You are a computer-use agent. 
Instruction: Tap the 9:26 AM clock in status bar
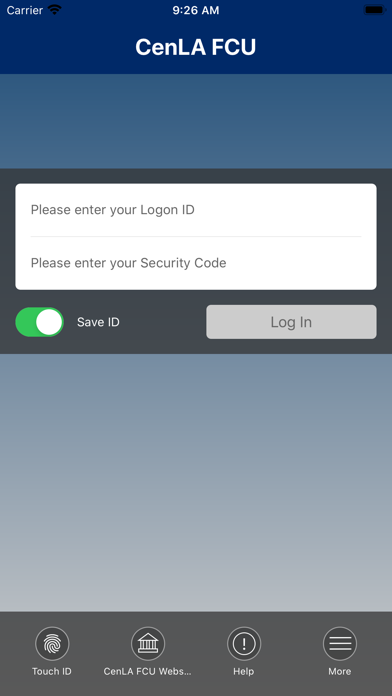pos(196,11)
